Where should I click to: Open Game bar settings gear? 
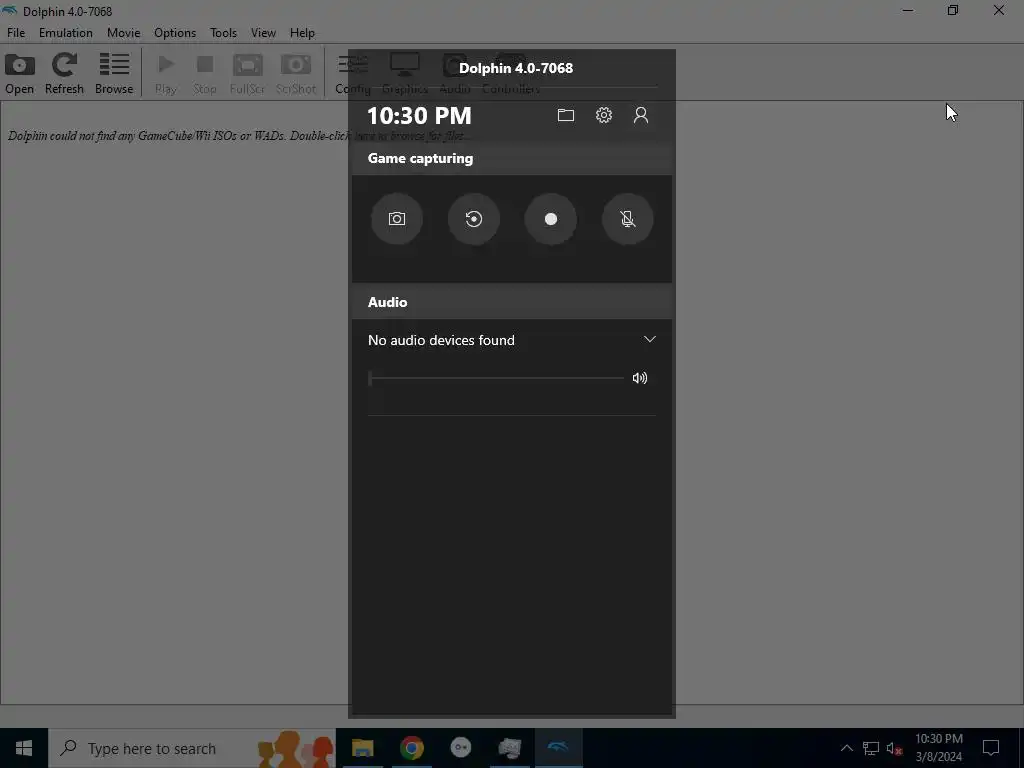(x=603, y=116)
